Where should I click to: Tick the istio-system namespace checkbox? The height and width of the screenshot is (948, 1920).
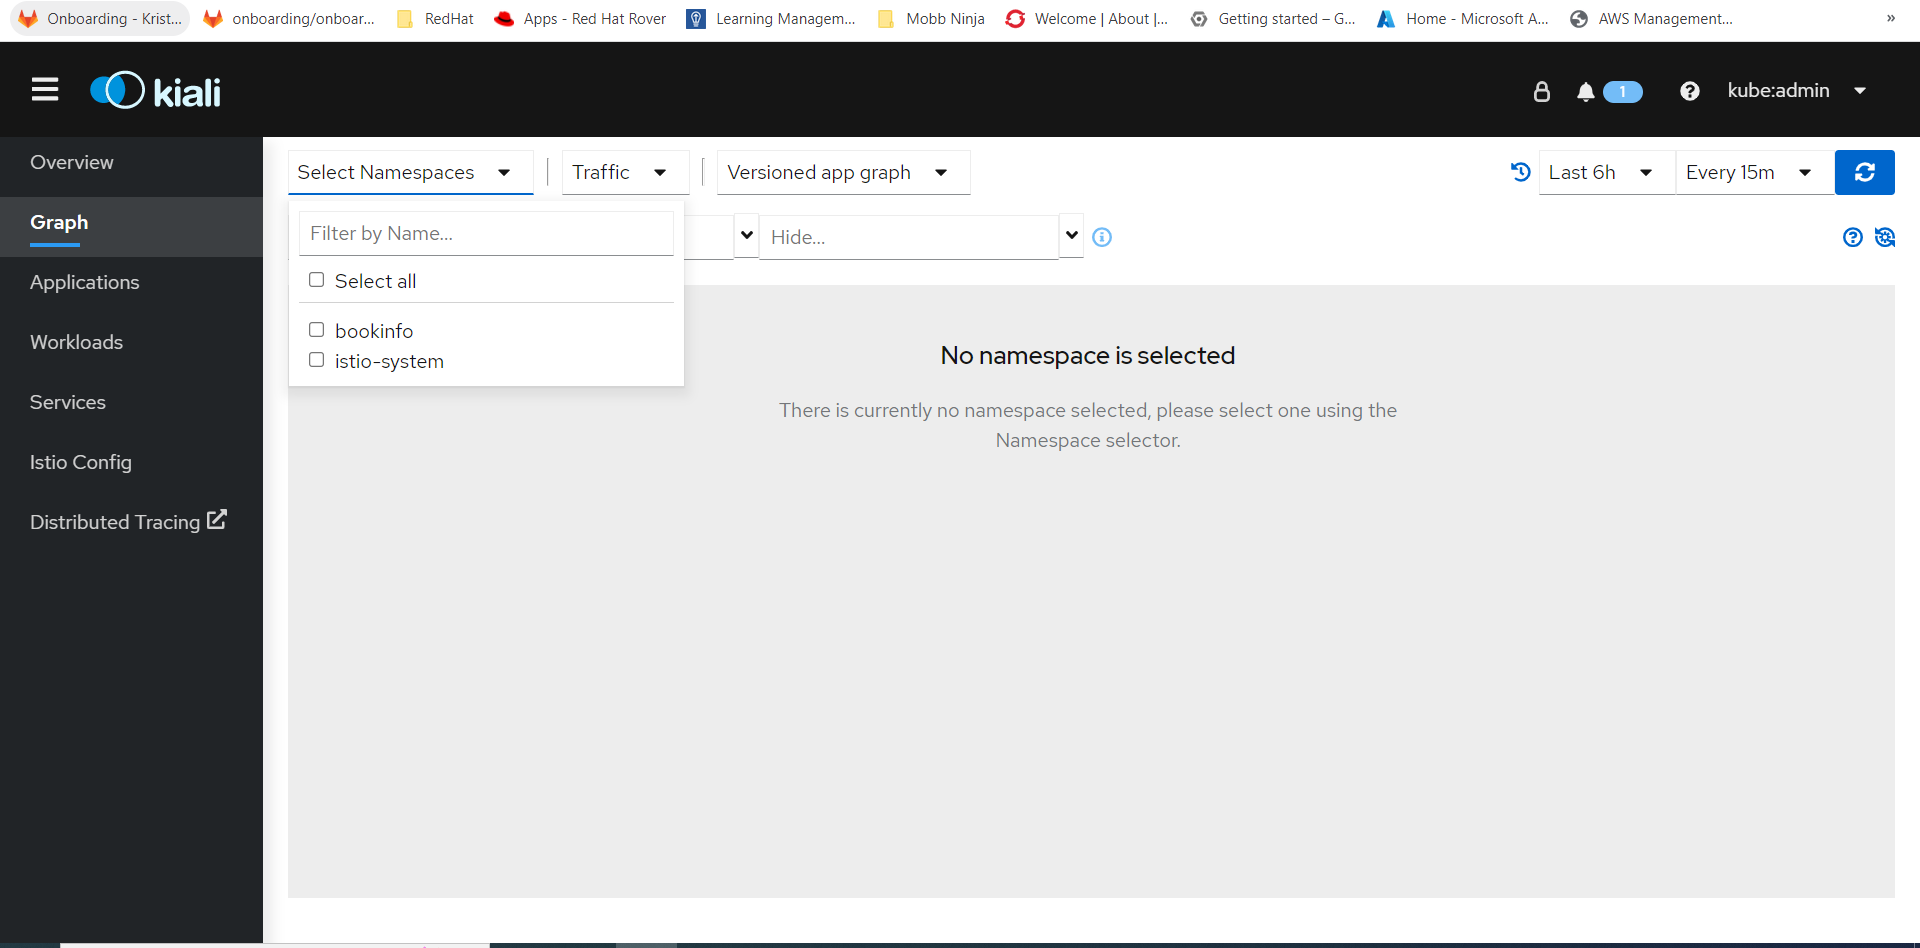[x=317, y=360]
